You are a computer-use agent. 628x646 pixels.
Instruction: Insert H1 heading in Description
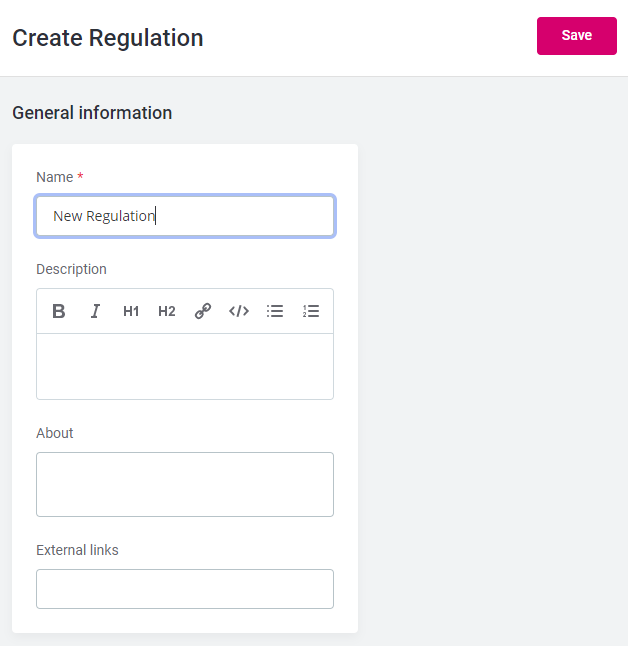click(x=131, y=311)
